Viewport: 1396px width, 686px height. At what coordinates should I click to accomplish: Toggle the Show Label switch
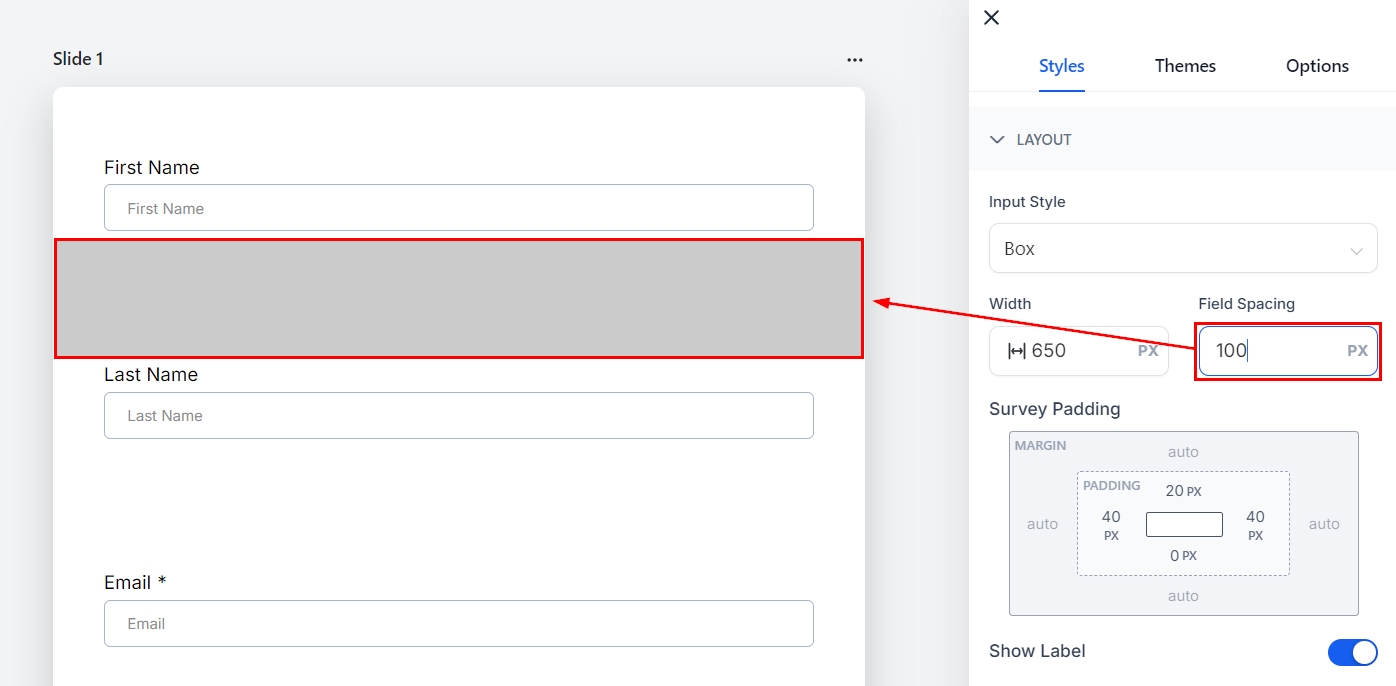[x=1352, y=652]
